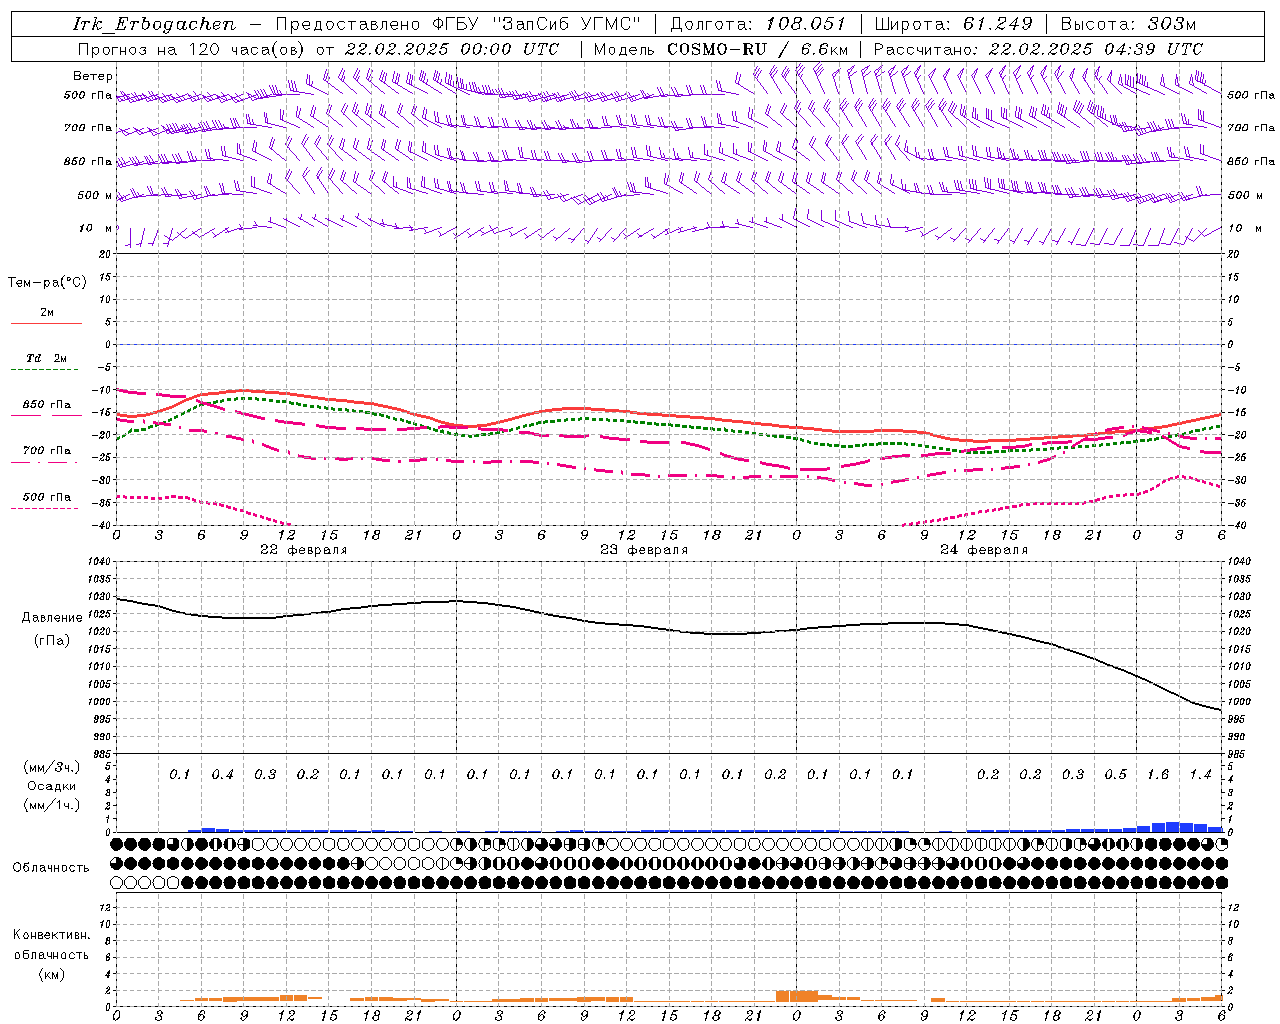The width and height of the screenshot is (1280, 1024).
Task: Click the '23 февраля' date label
Action: point(644,550)
